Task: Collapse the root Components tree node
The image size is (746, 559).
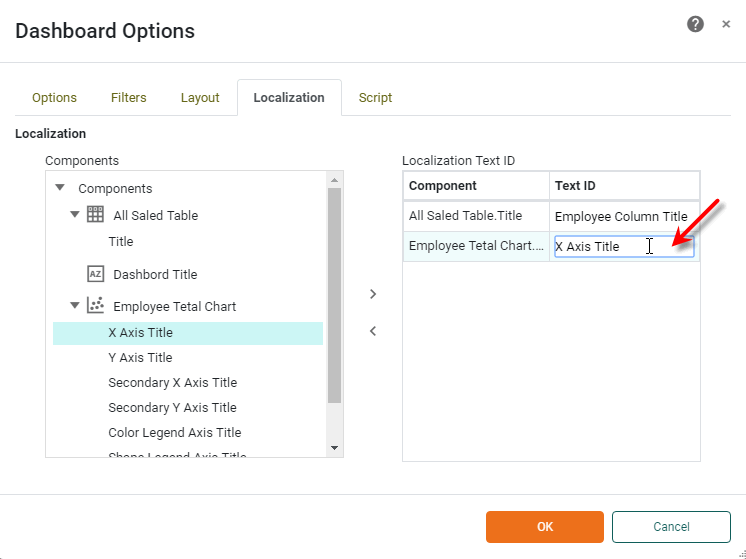Action: tap(60, 188)
